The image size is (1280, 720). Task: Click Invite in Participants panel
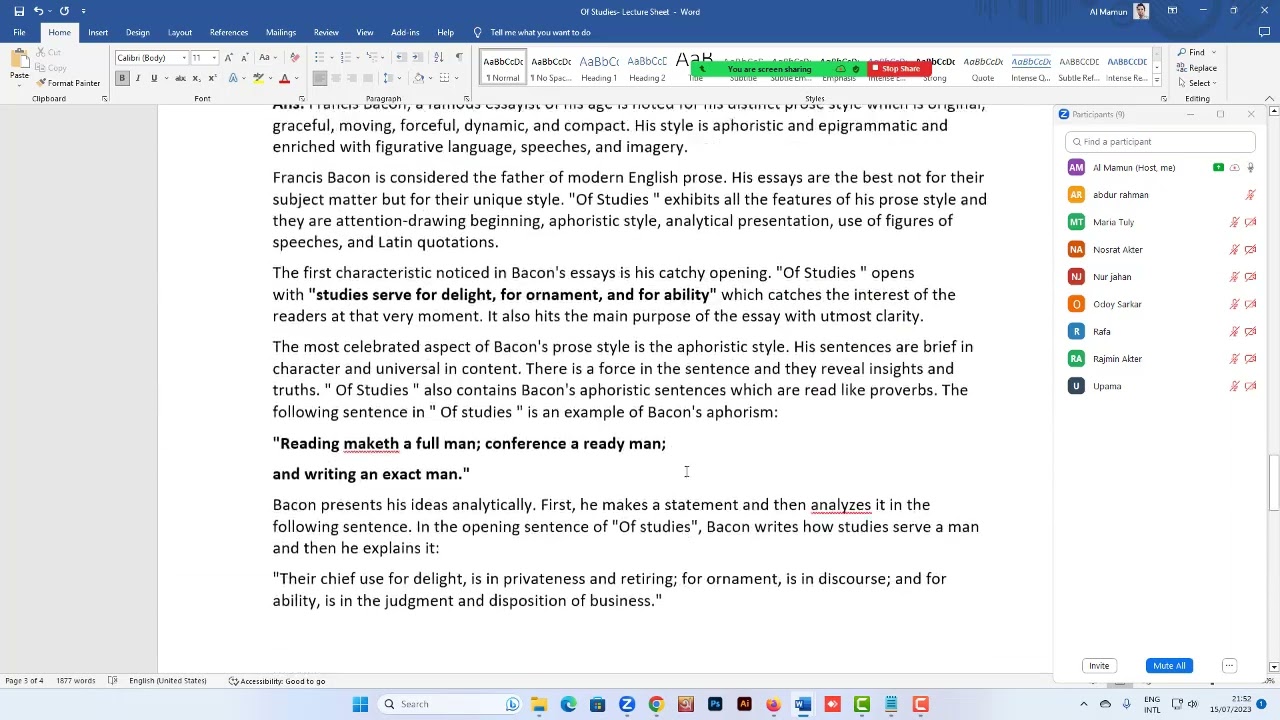click(x=1099, y=666)
